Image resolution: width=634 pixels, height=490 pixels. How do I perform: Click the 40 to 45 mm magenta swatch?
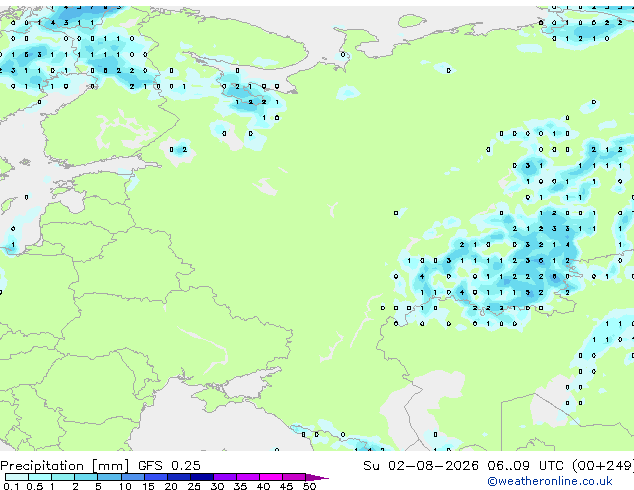[271, 477]
